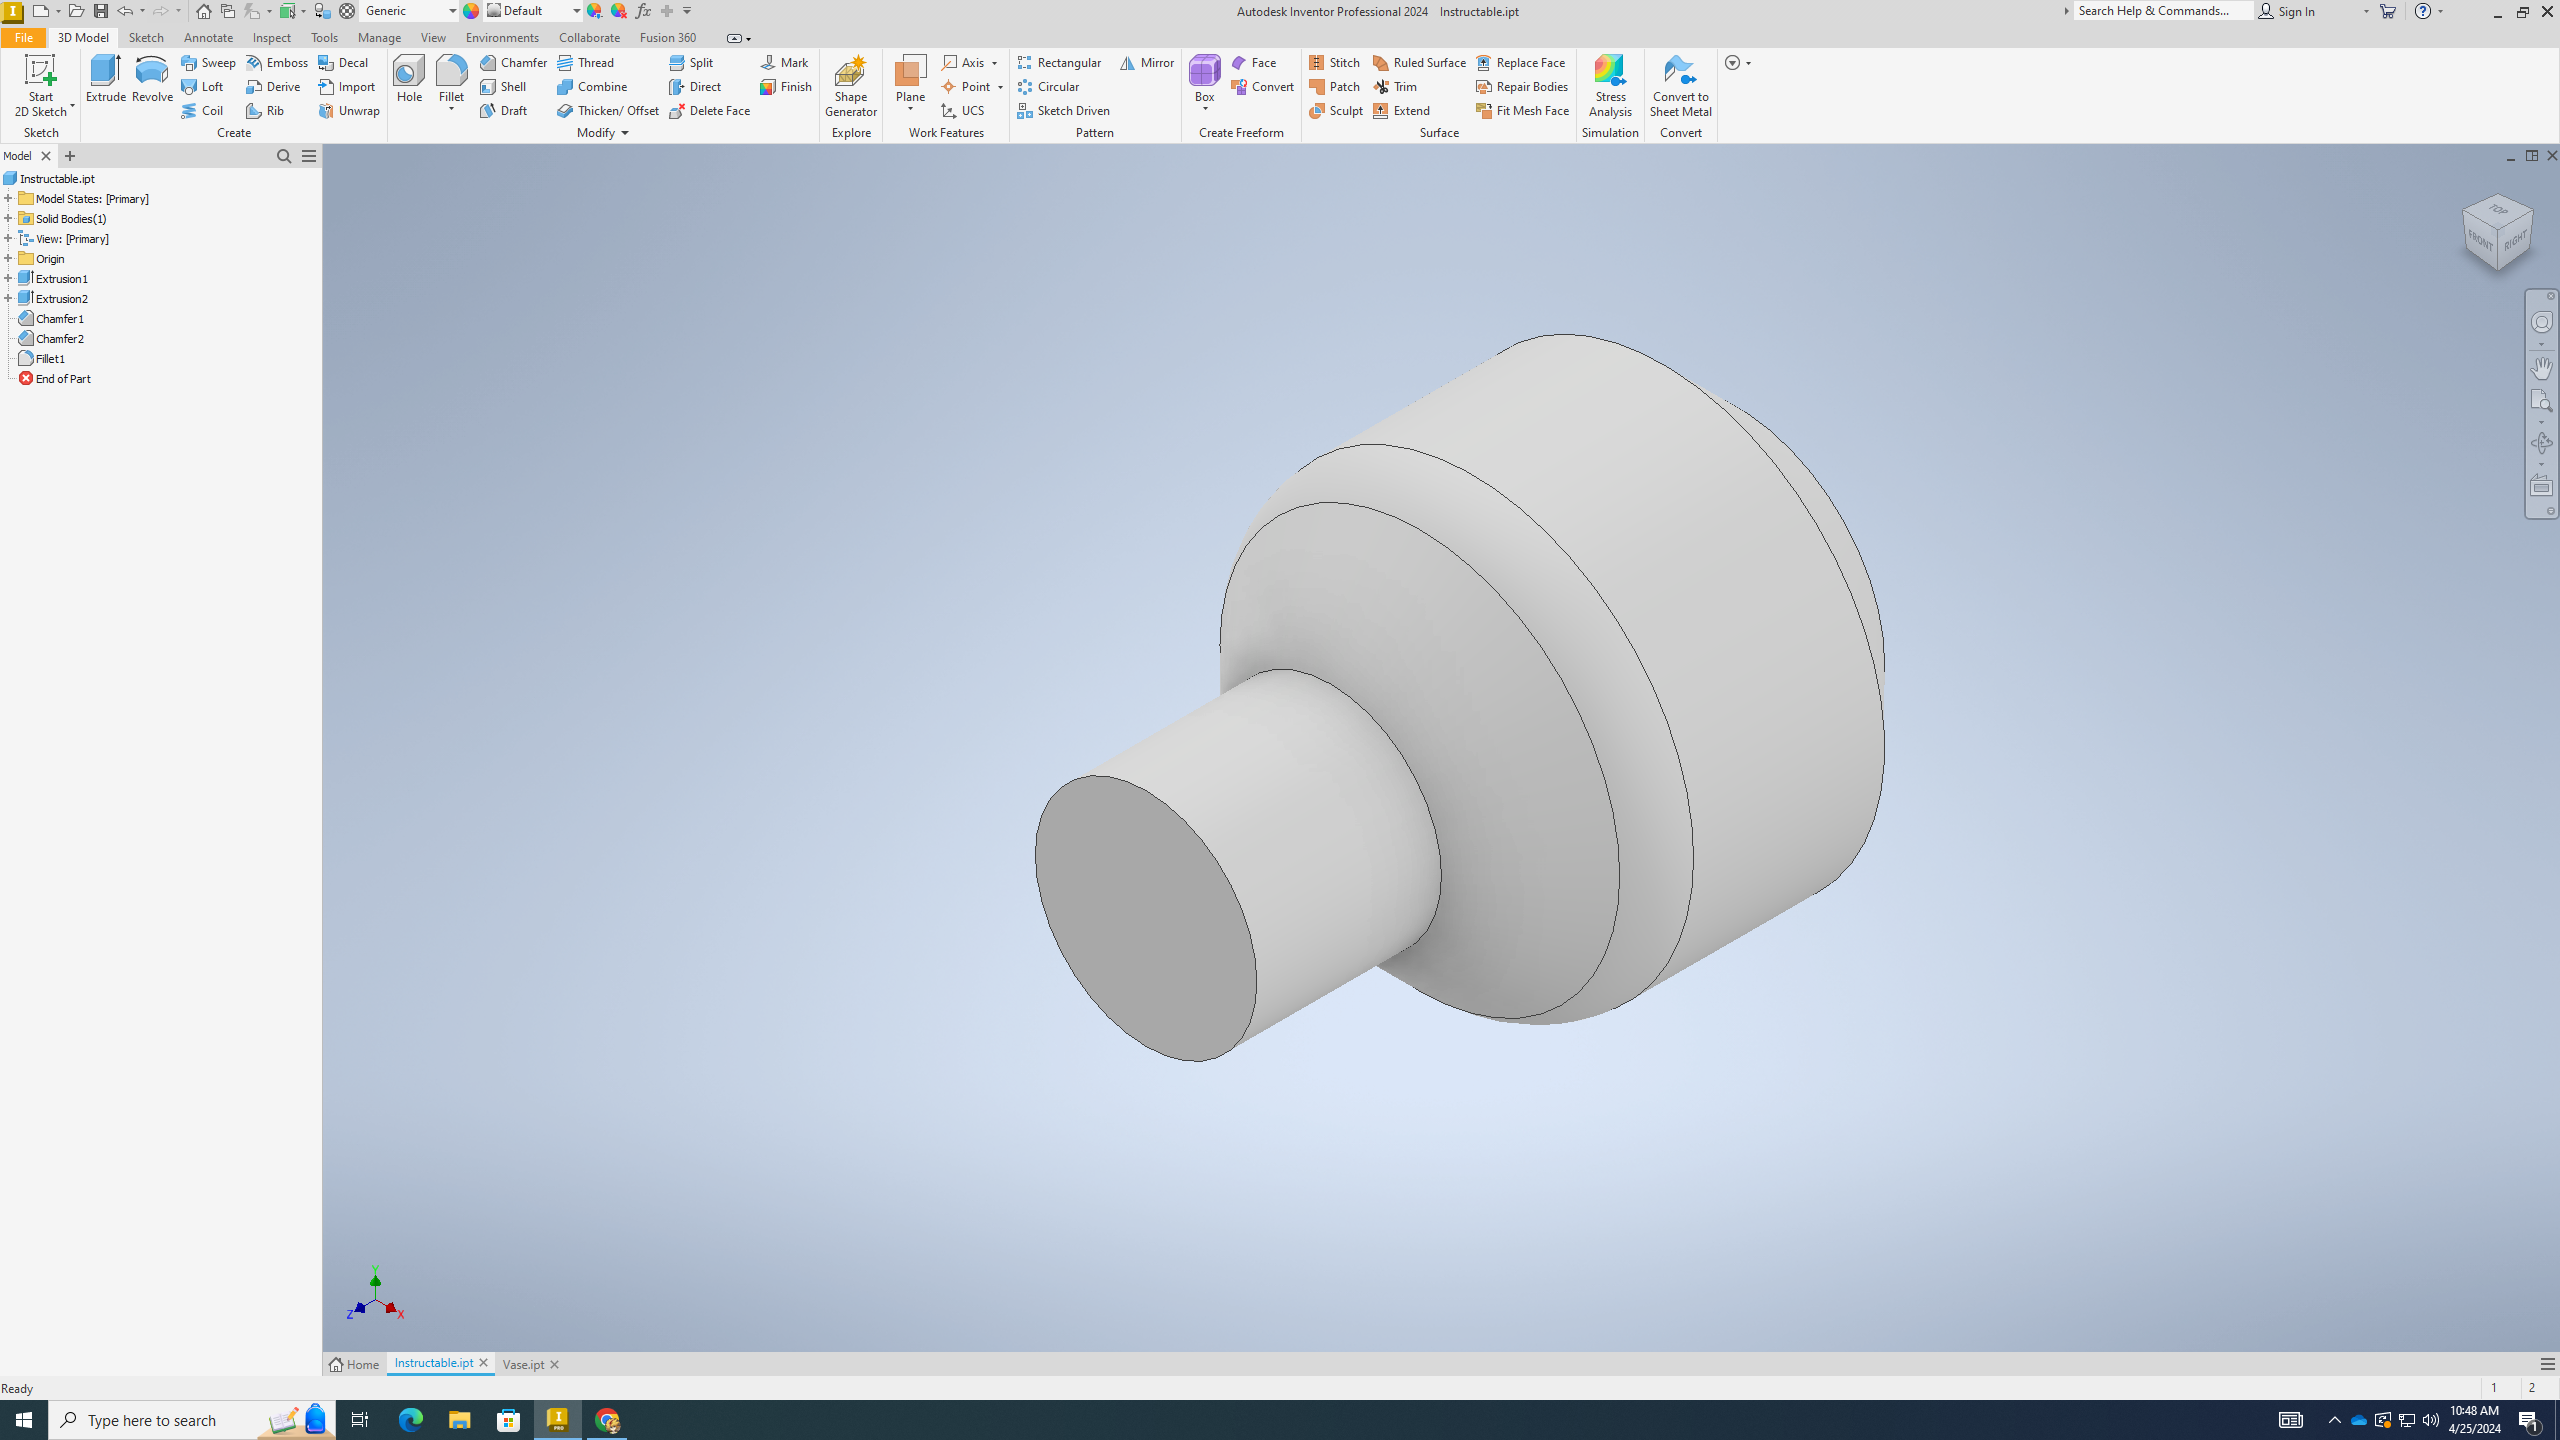Launch the Hole tool
Image resolution: width=2560 pixels, height=1440 pixels.
[409, 79]
